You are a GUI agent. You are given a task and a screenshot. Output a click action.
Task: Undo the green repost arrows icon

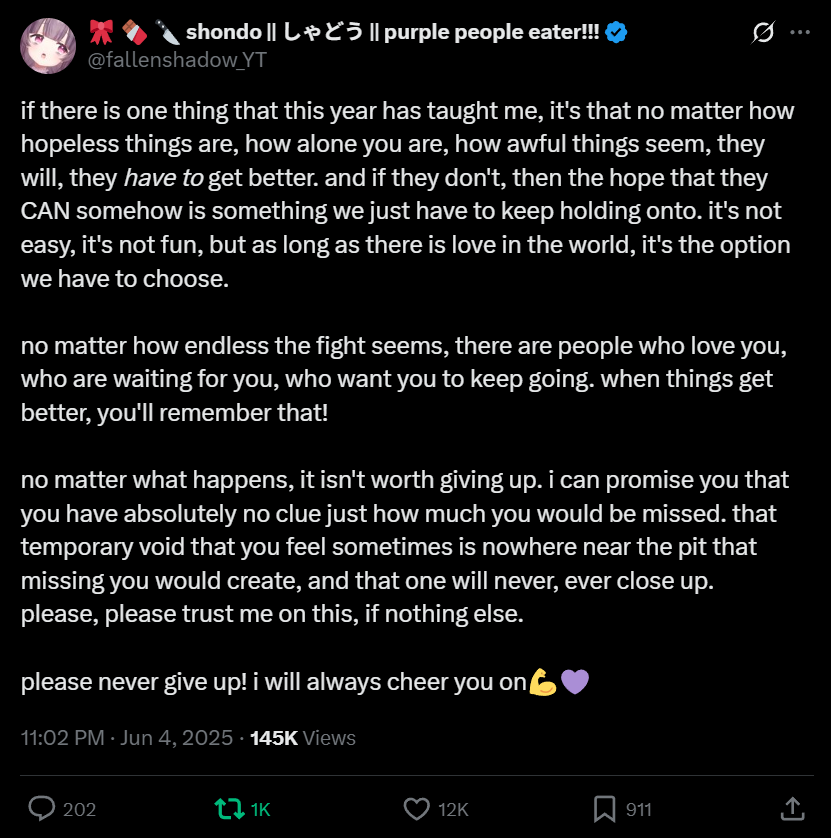229,809
